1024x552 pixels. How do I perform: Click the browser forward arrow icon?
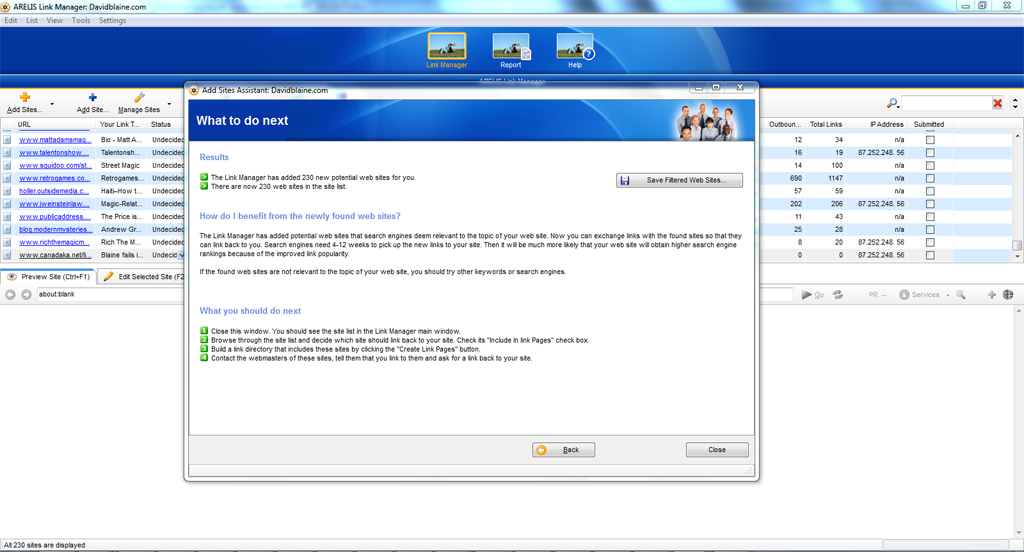26,295
